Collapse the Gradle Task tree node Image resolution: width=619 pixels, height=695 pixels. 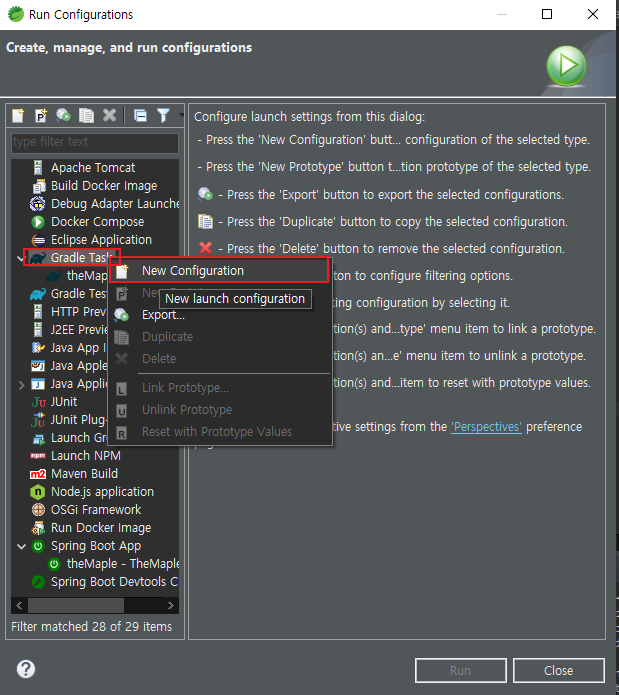[20, 258]
